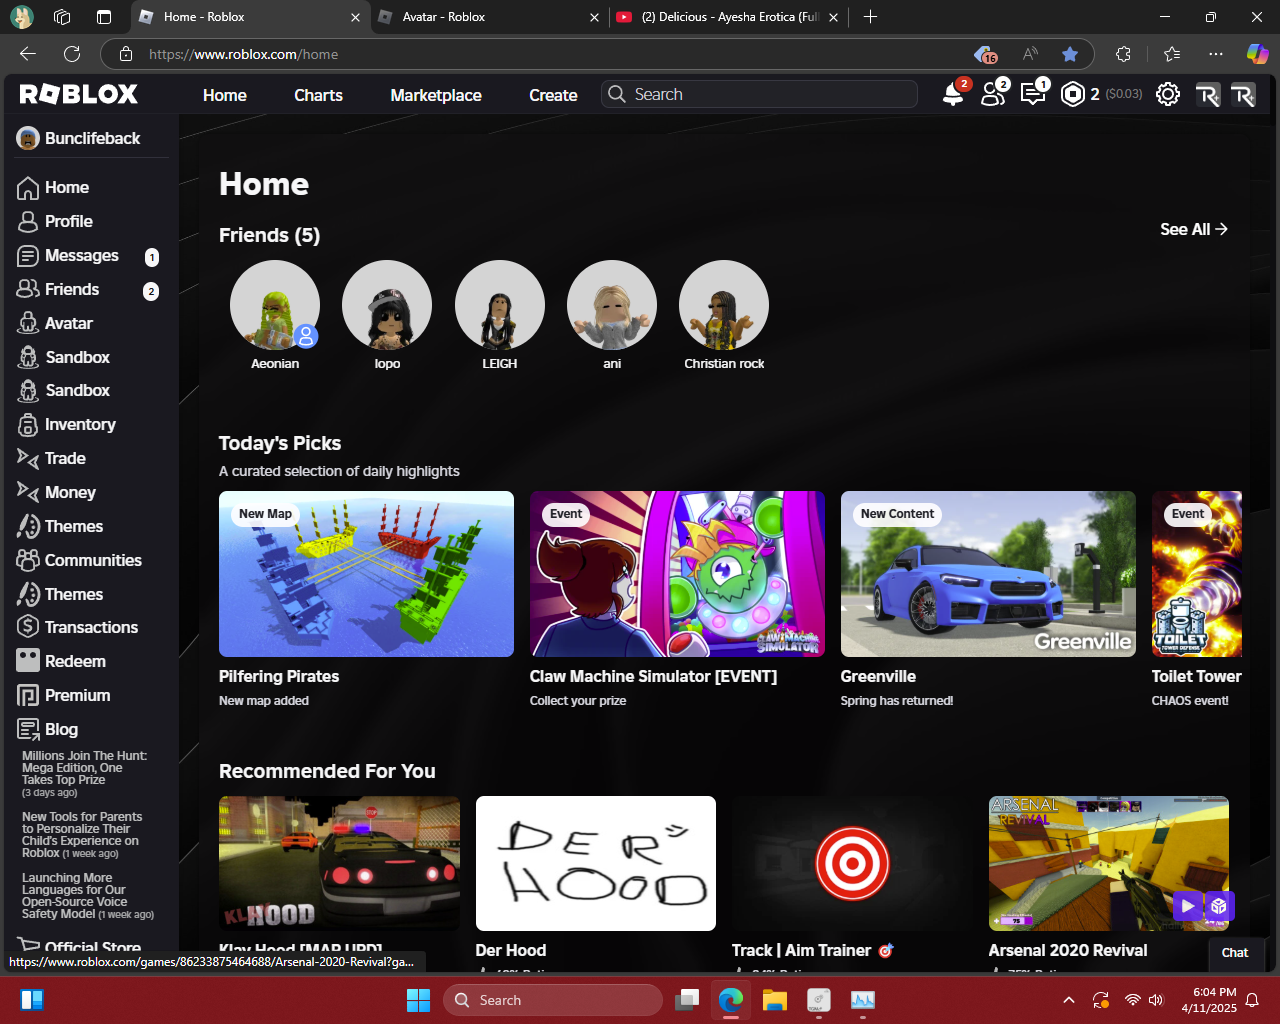
Task: Open the browser Extensions puzzle icon
Action: (x=1123, y=54)
